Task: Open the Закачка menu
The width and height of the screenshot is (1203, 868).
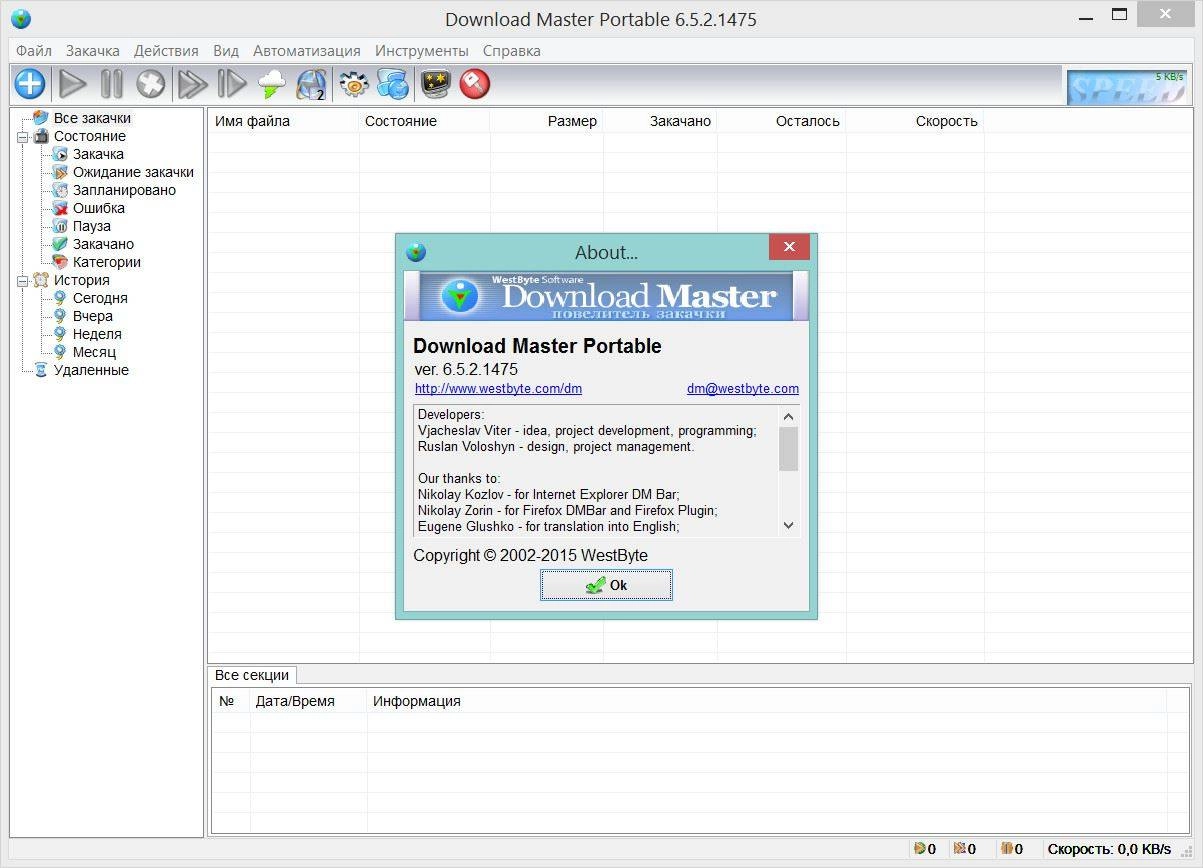Action: tap(93, 50)
